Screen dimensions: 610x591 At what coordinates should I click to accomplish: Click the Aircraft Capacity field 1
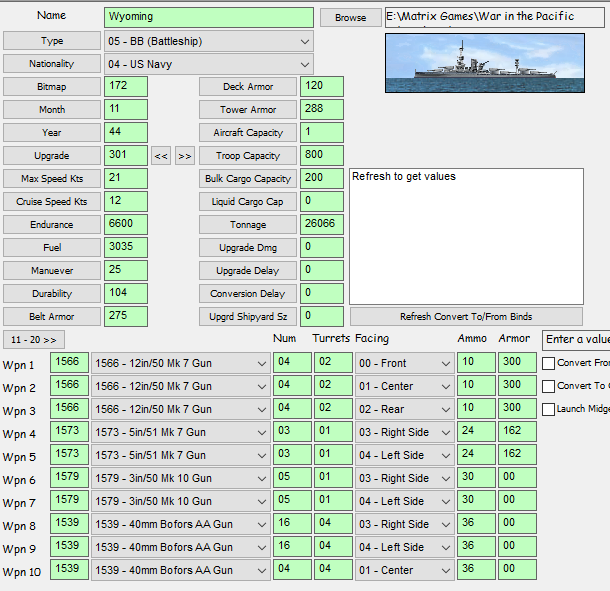pyautogui.click(x=322, y=132)
